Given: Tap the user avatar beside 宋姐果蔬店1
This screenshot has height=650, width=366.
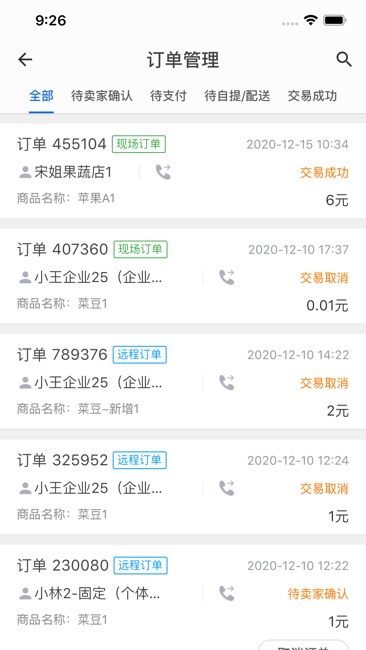Looking at the screenshot, I should pos(25,172).
